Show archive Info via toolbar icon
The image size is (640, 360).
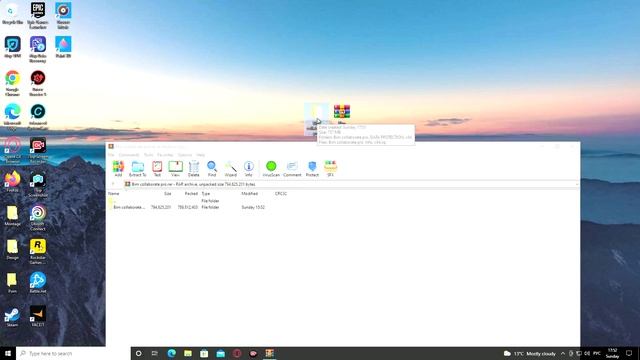pyautogui.click(x=249, y=169)
